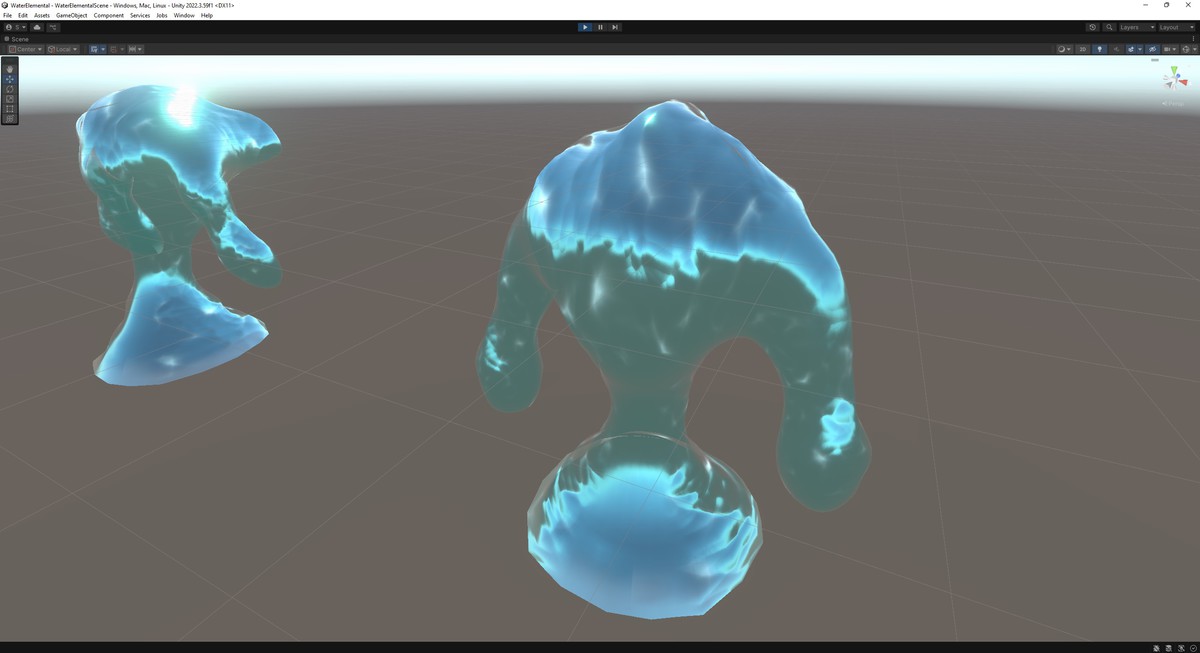The width and height of the screenshot is (1200, 653).
Task: Open Version Control icon in toolbar
Action: pyautogui.click(x=53, y=27)
